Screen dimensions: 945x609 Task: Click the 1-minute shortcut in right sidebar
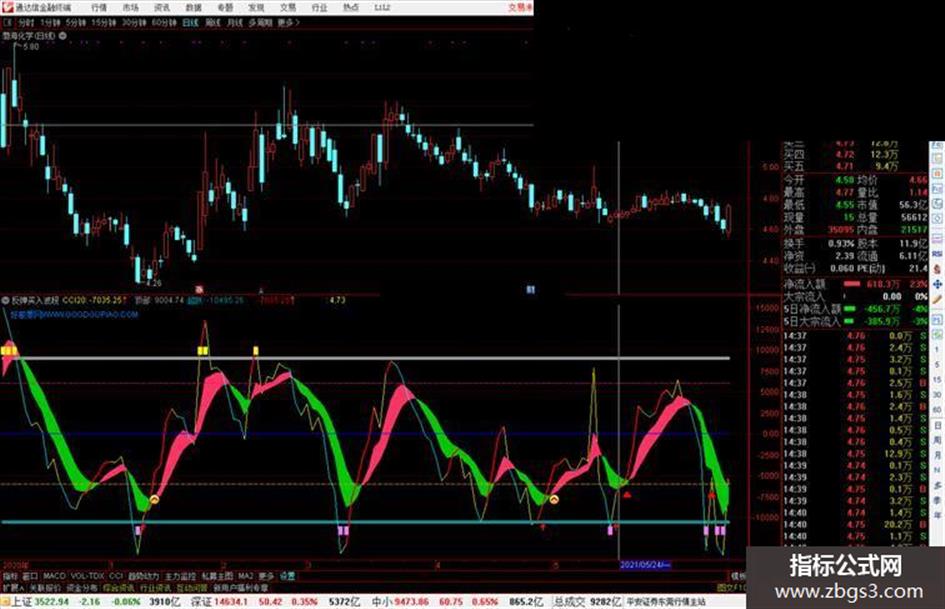click(x=937, y=350)
